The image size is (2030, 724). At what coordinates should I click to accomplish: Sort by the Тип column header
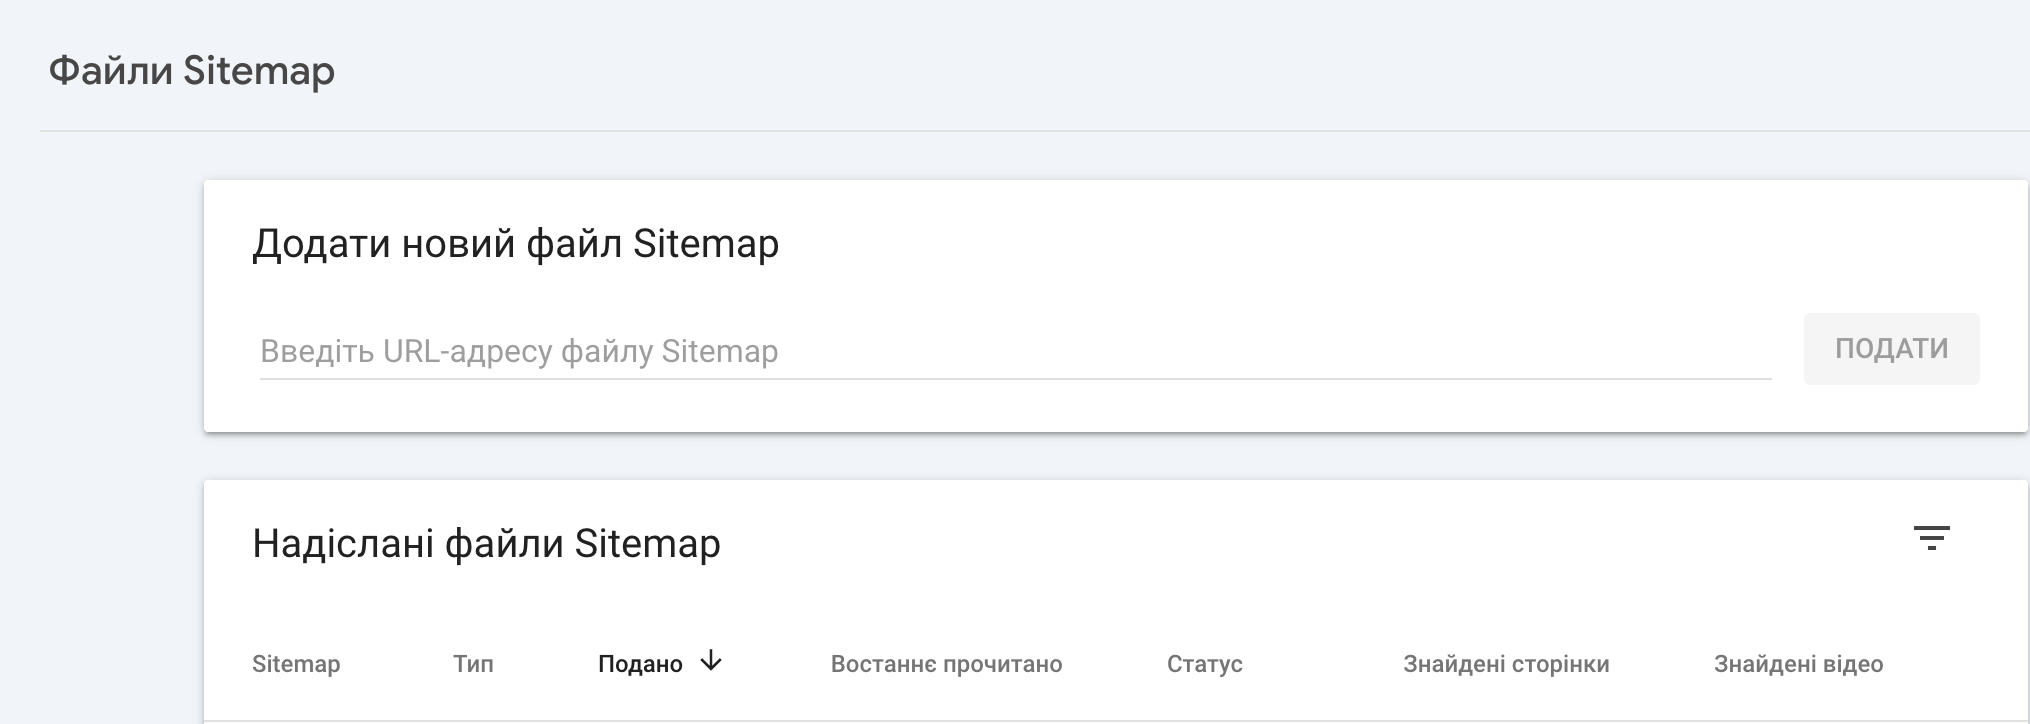pyautogui.click(x=473, y=664)
